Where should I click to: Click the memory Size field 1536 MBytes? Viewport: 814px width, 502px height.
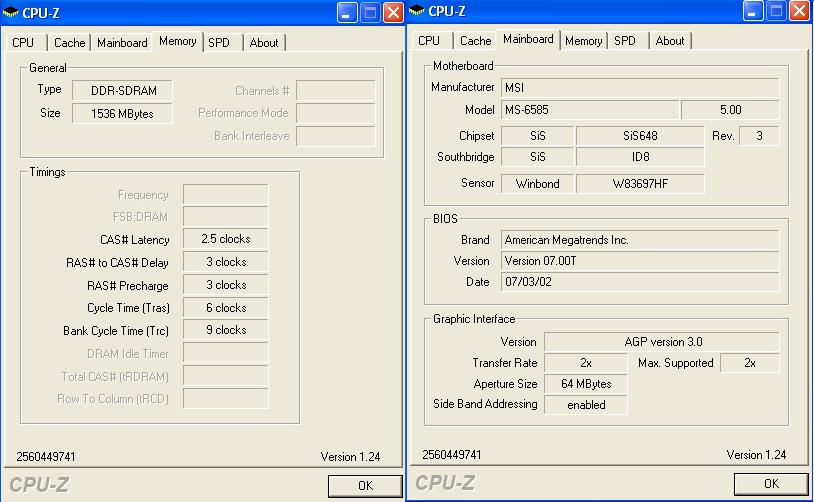click(x=122, y=114)
